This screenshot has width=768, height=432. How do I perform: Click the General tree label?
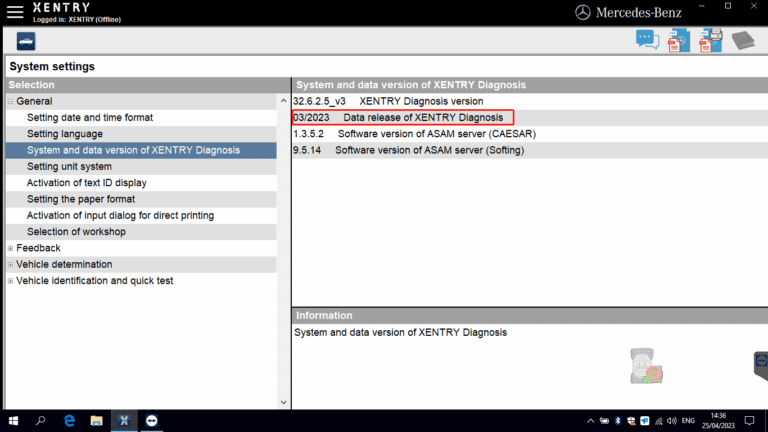coord(34,101)
